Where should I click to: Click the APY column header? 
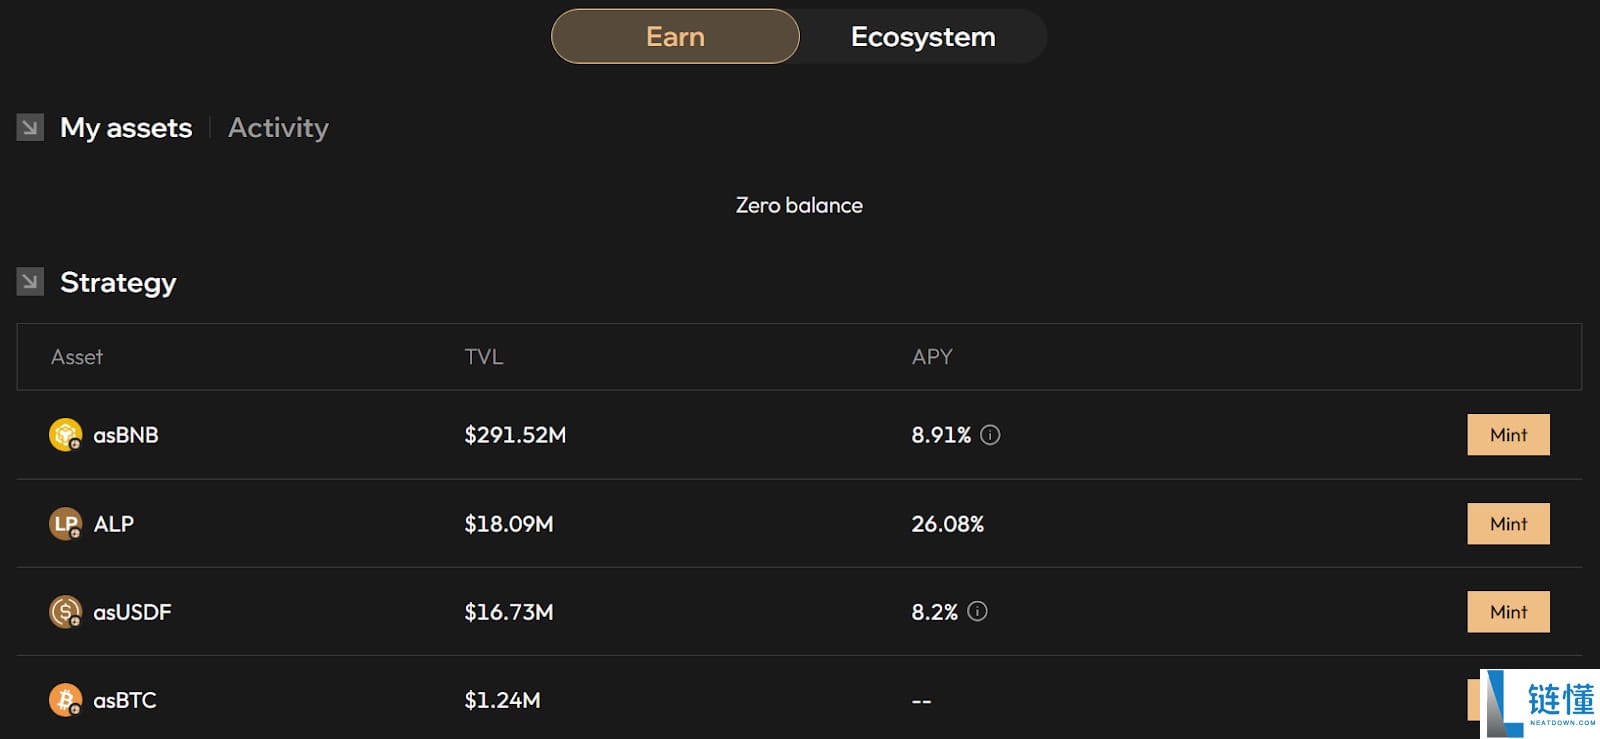[932, 357]
